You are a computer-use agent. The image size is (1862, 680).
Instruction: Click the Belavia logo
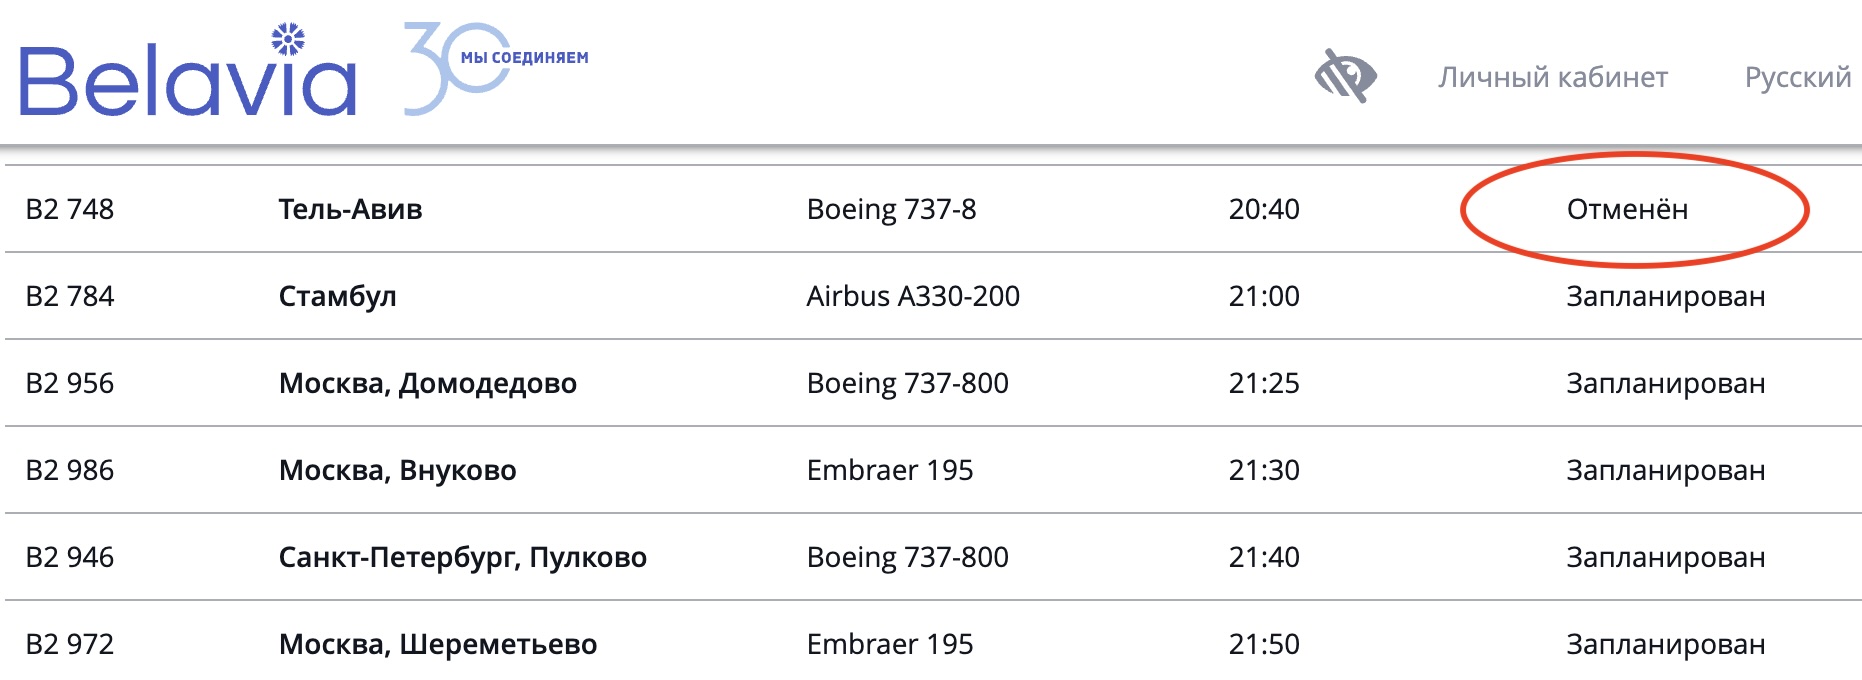point(188,72)
